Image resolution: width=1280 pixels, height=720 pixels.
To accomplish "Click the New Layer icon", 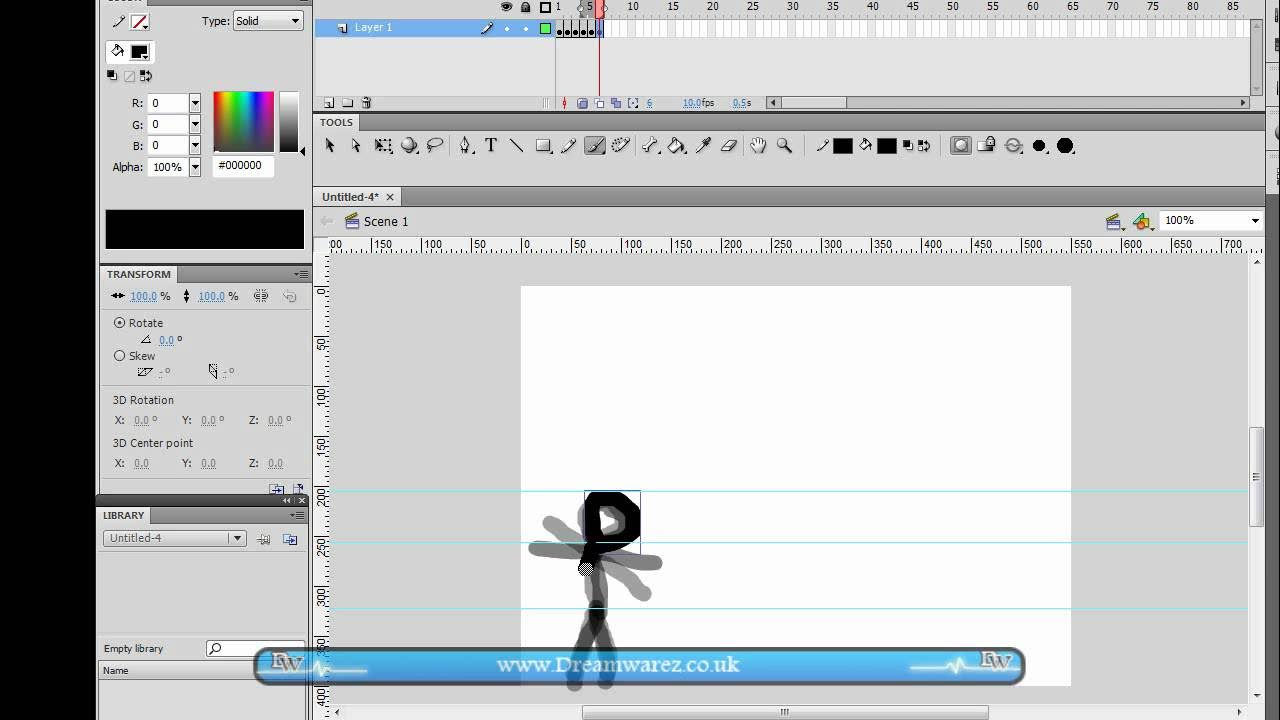I will (x=329, y=103).
